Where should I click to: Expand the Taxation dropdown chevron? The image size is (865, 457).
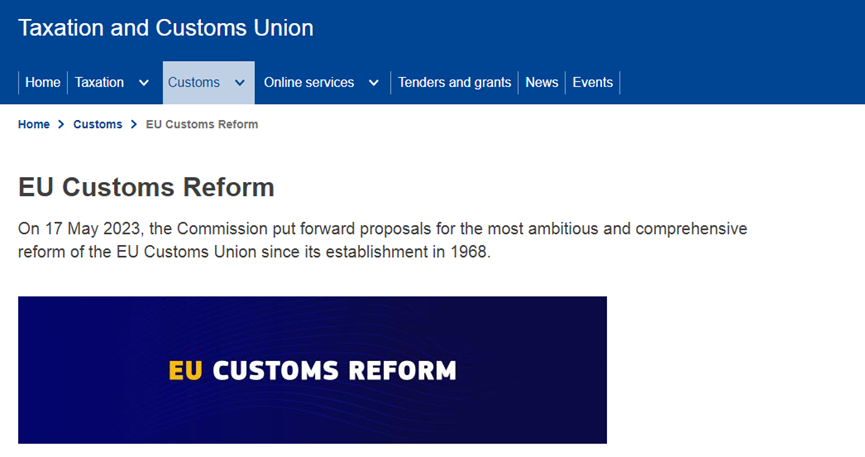(x=144, y=82)
